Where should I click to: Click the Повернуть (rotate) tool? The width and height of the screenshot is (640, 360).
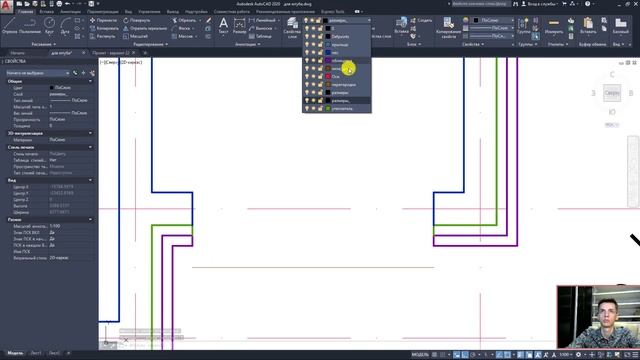tap(137, 20)
